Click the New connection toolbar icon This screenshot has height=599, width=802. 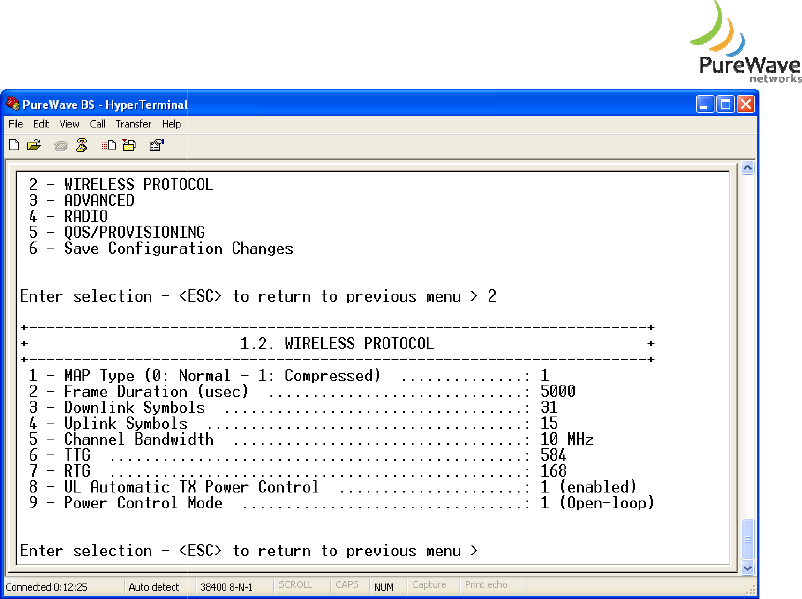[14, 145]
